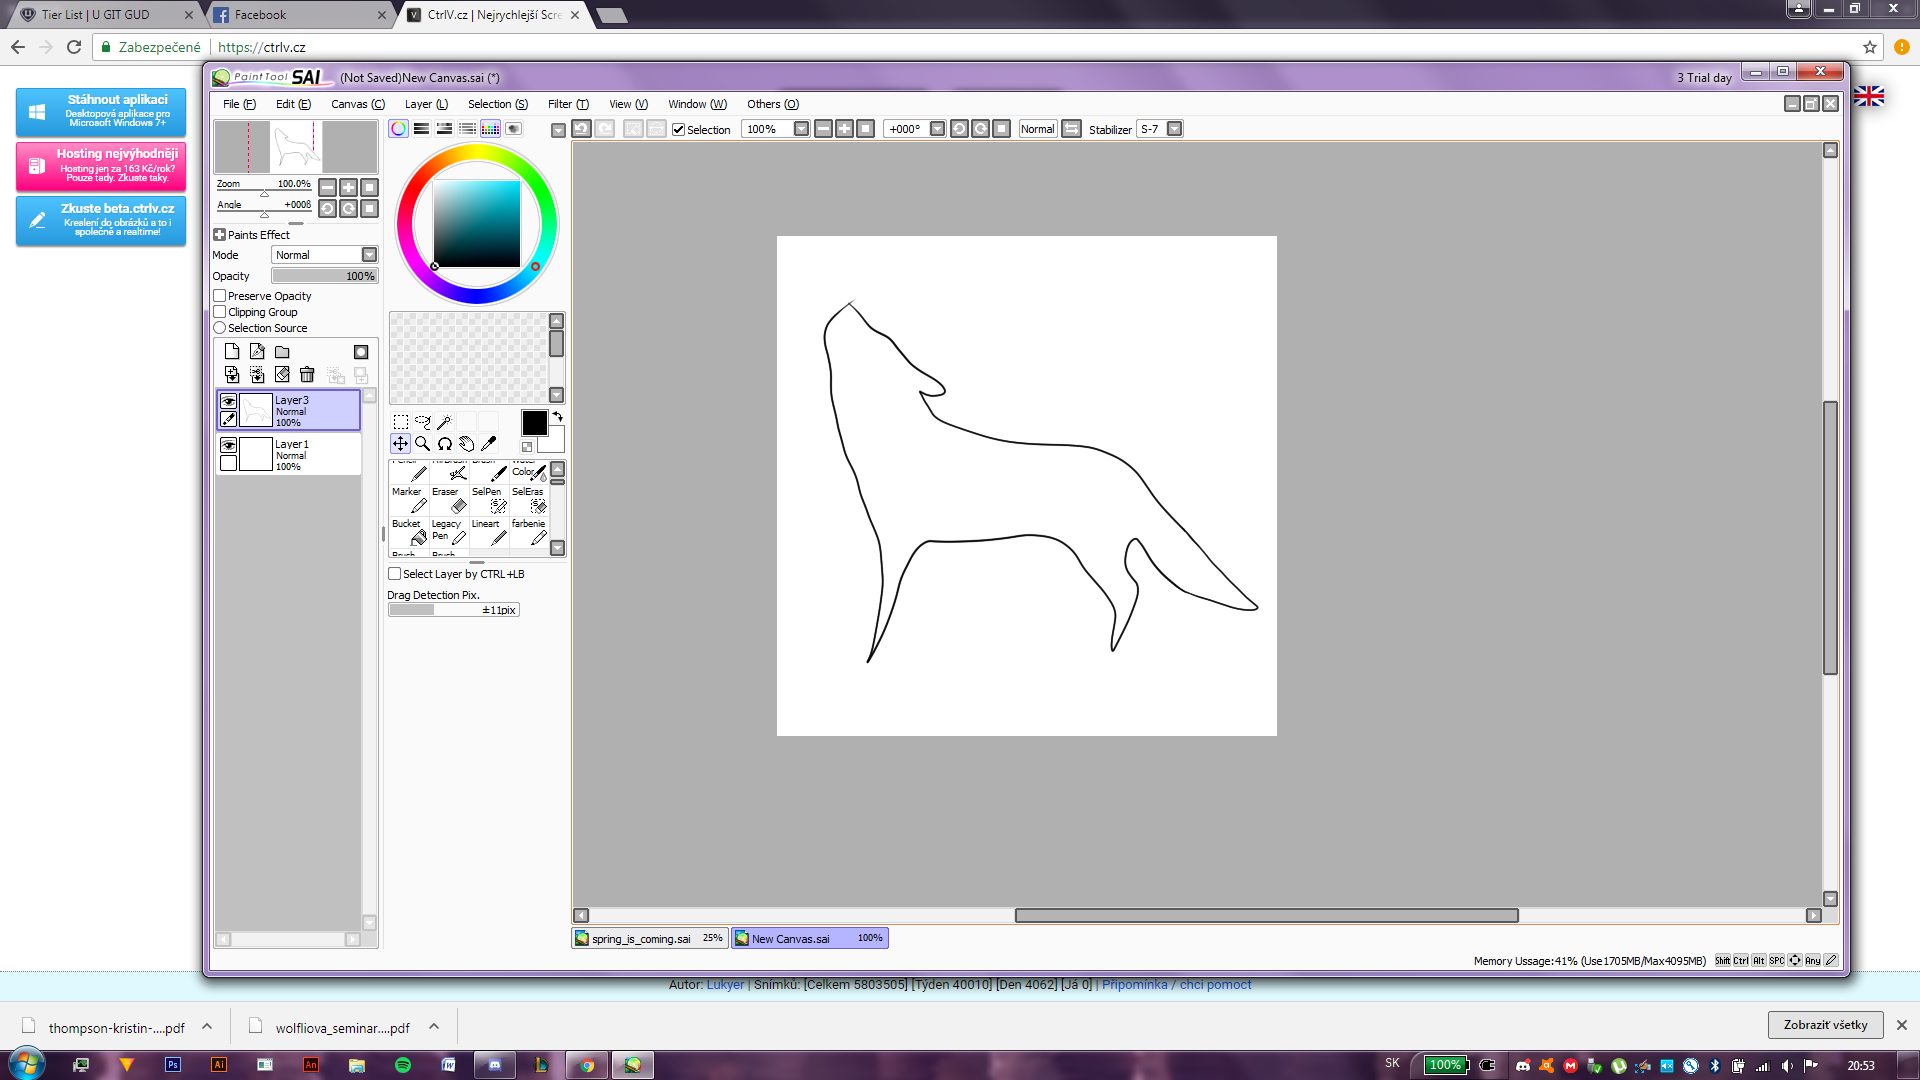Click the black foreground color swatch
The height and width of the screenshot is (1080, 1920).
click(x=534, y=423)
